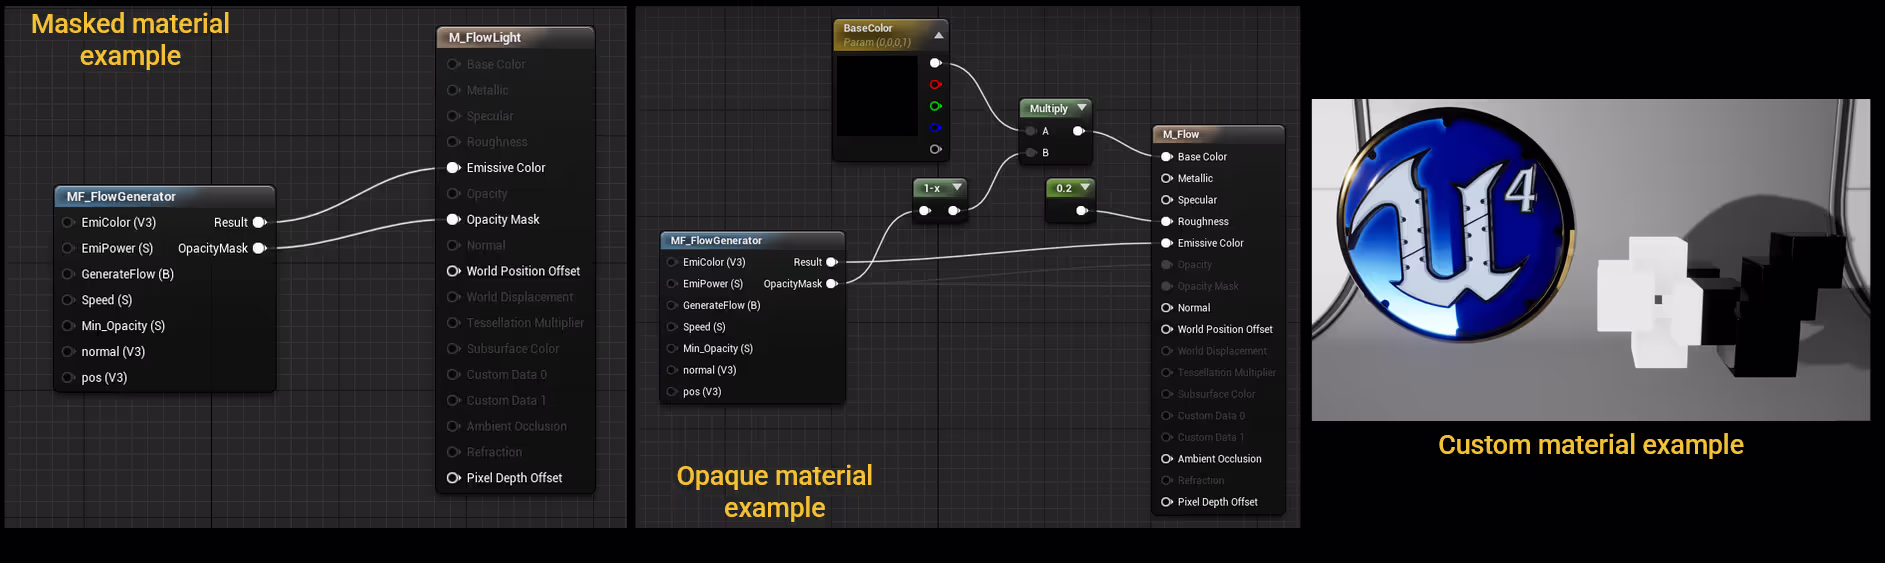Image resolution: width=1885 pixels, height=563 pixels.
Task: Click the A input pin on Multiply node
Action: [x=1031, y=131]
